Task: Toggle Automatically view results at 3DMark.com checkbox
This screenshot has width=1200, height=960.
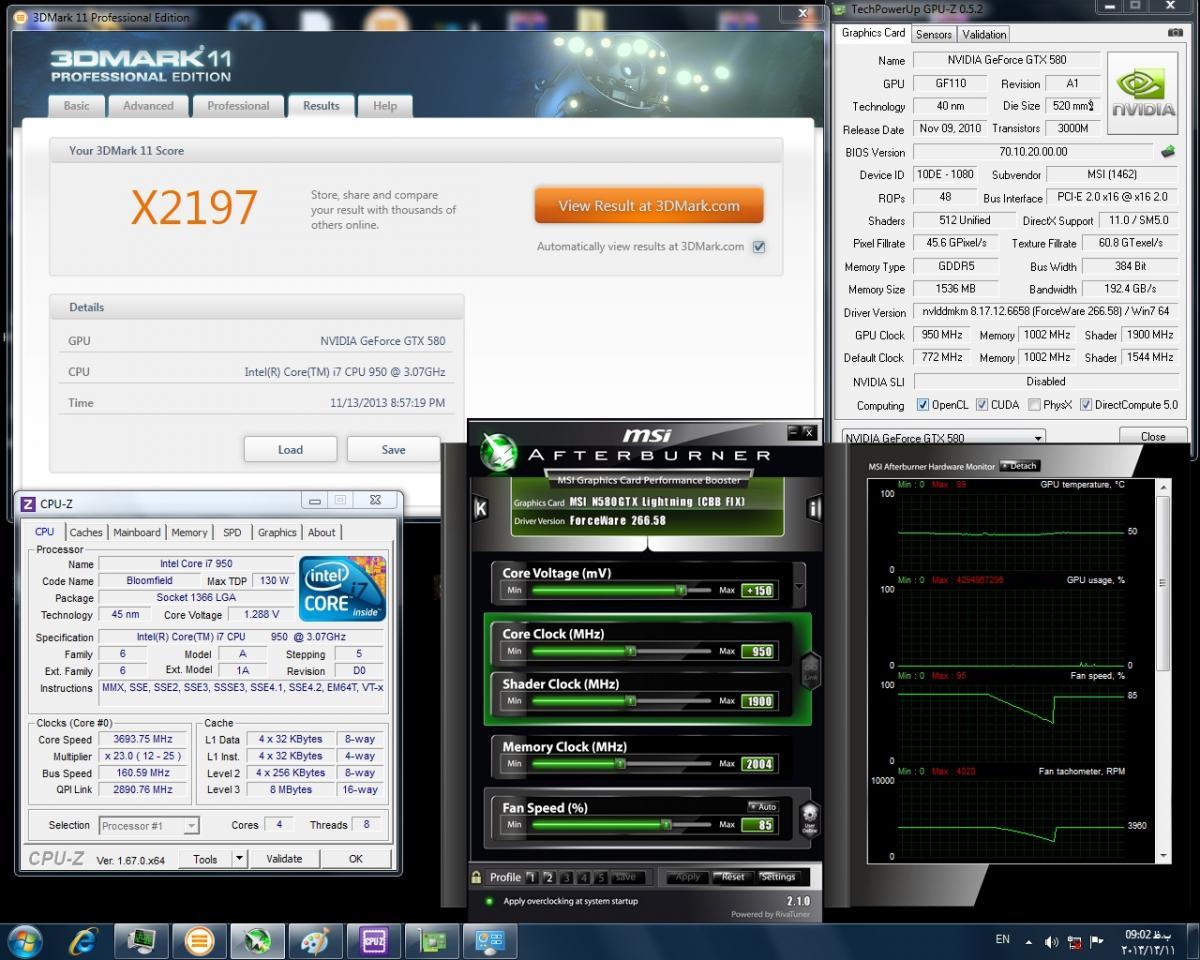Action: click(x=759, y=247)
